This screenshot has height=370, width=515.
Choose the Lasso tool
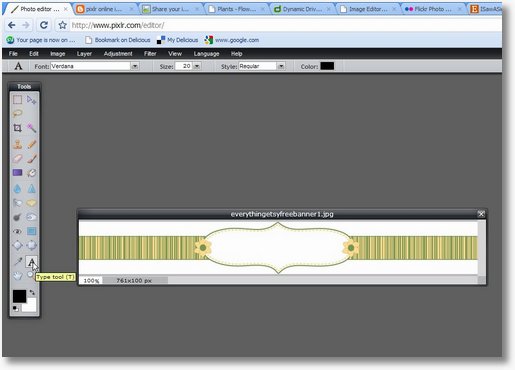point(17,114)
